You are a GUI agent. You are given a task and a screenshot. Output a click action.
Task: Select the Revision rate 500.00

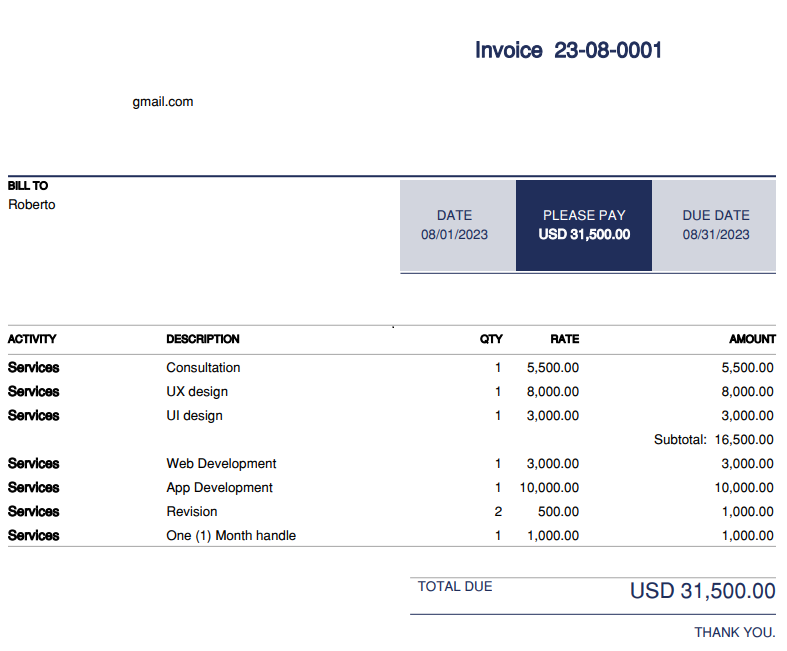tap(558, 512)
